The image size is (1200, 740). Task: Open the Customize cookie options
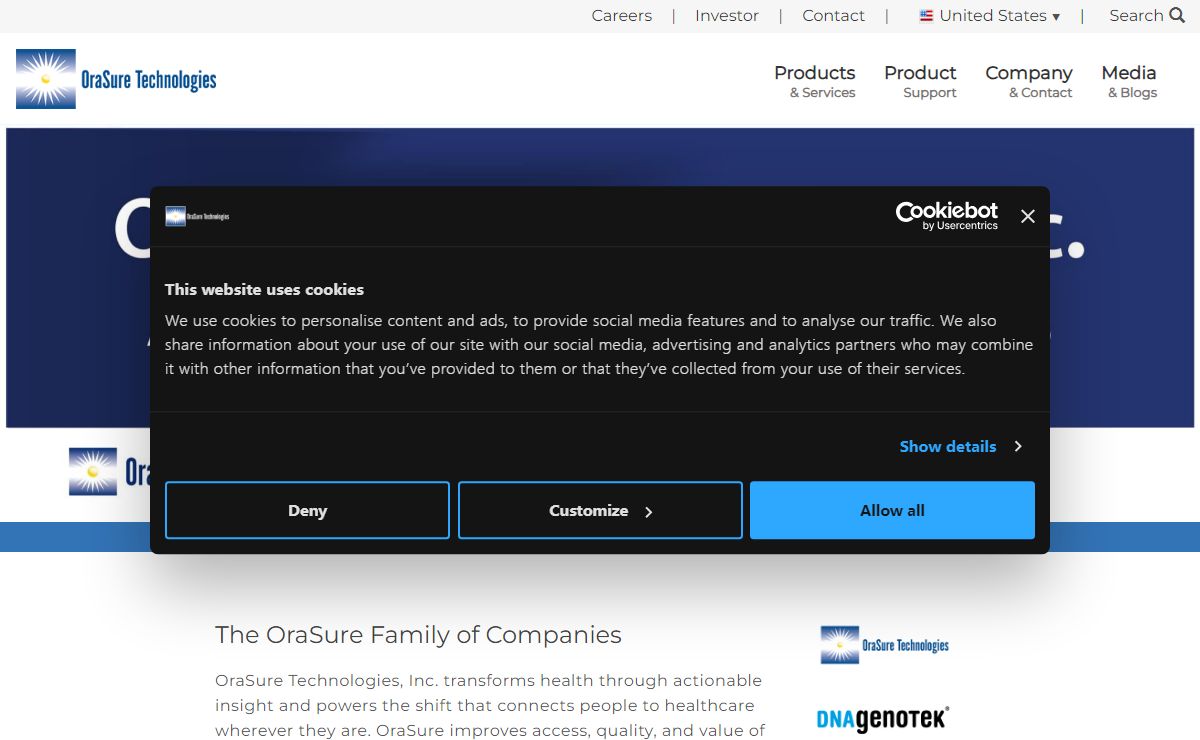600,510
